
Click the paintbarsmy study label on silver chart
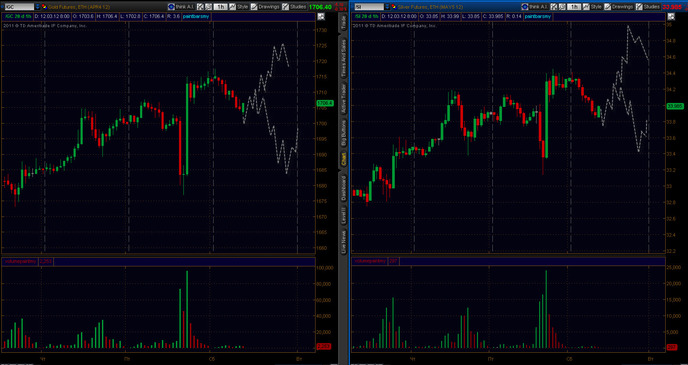538,17
